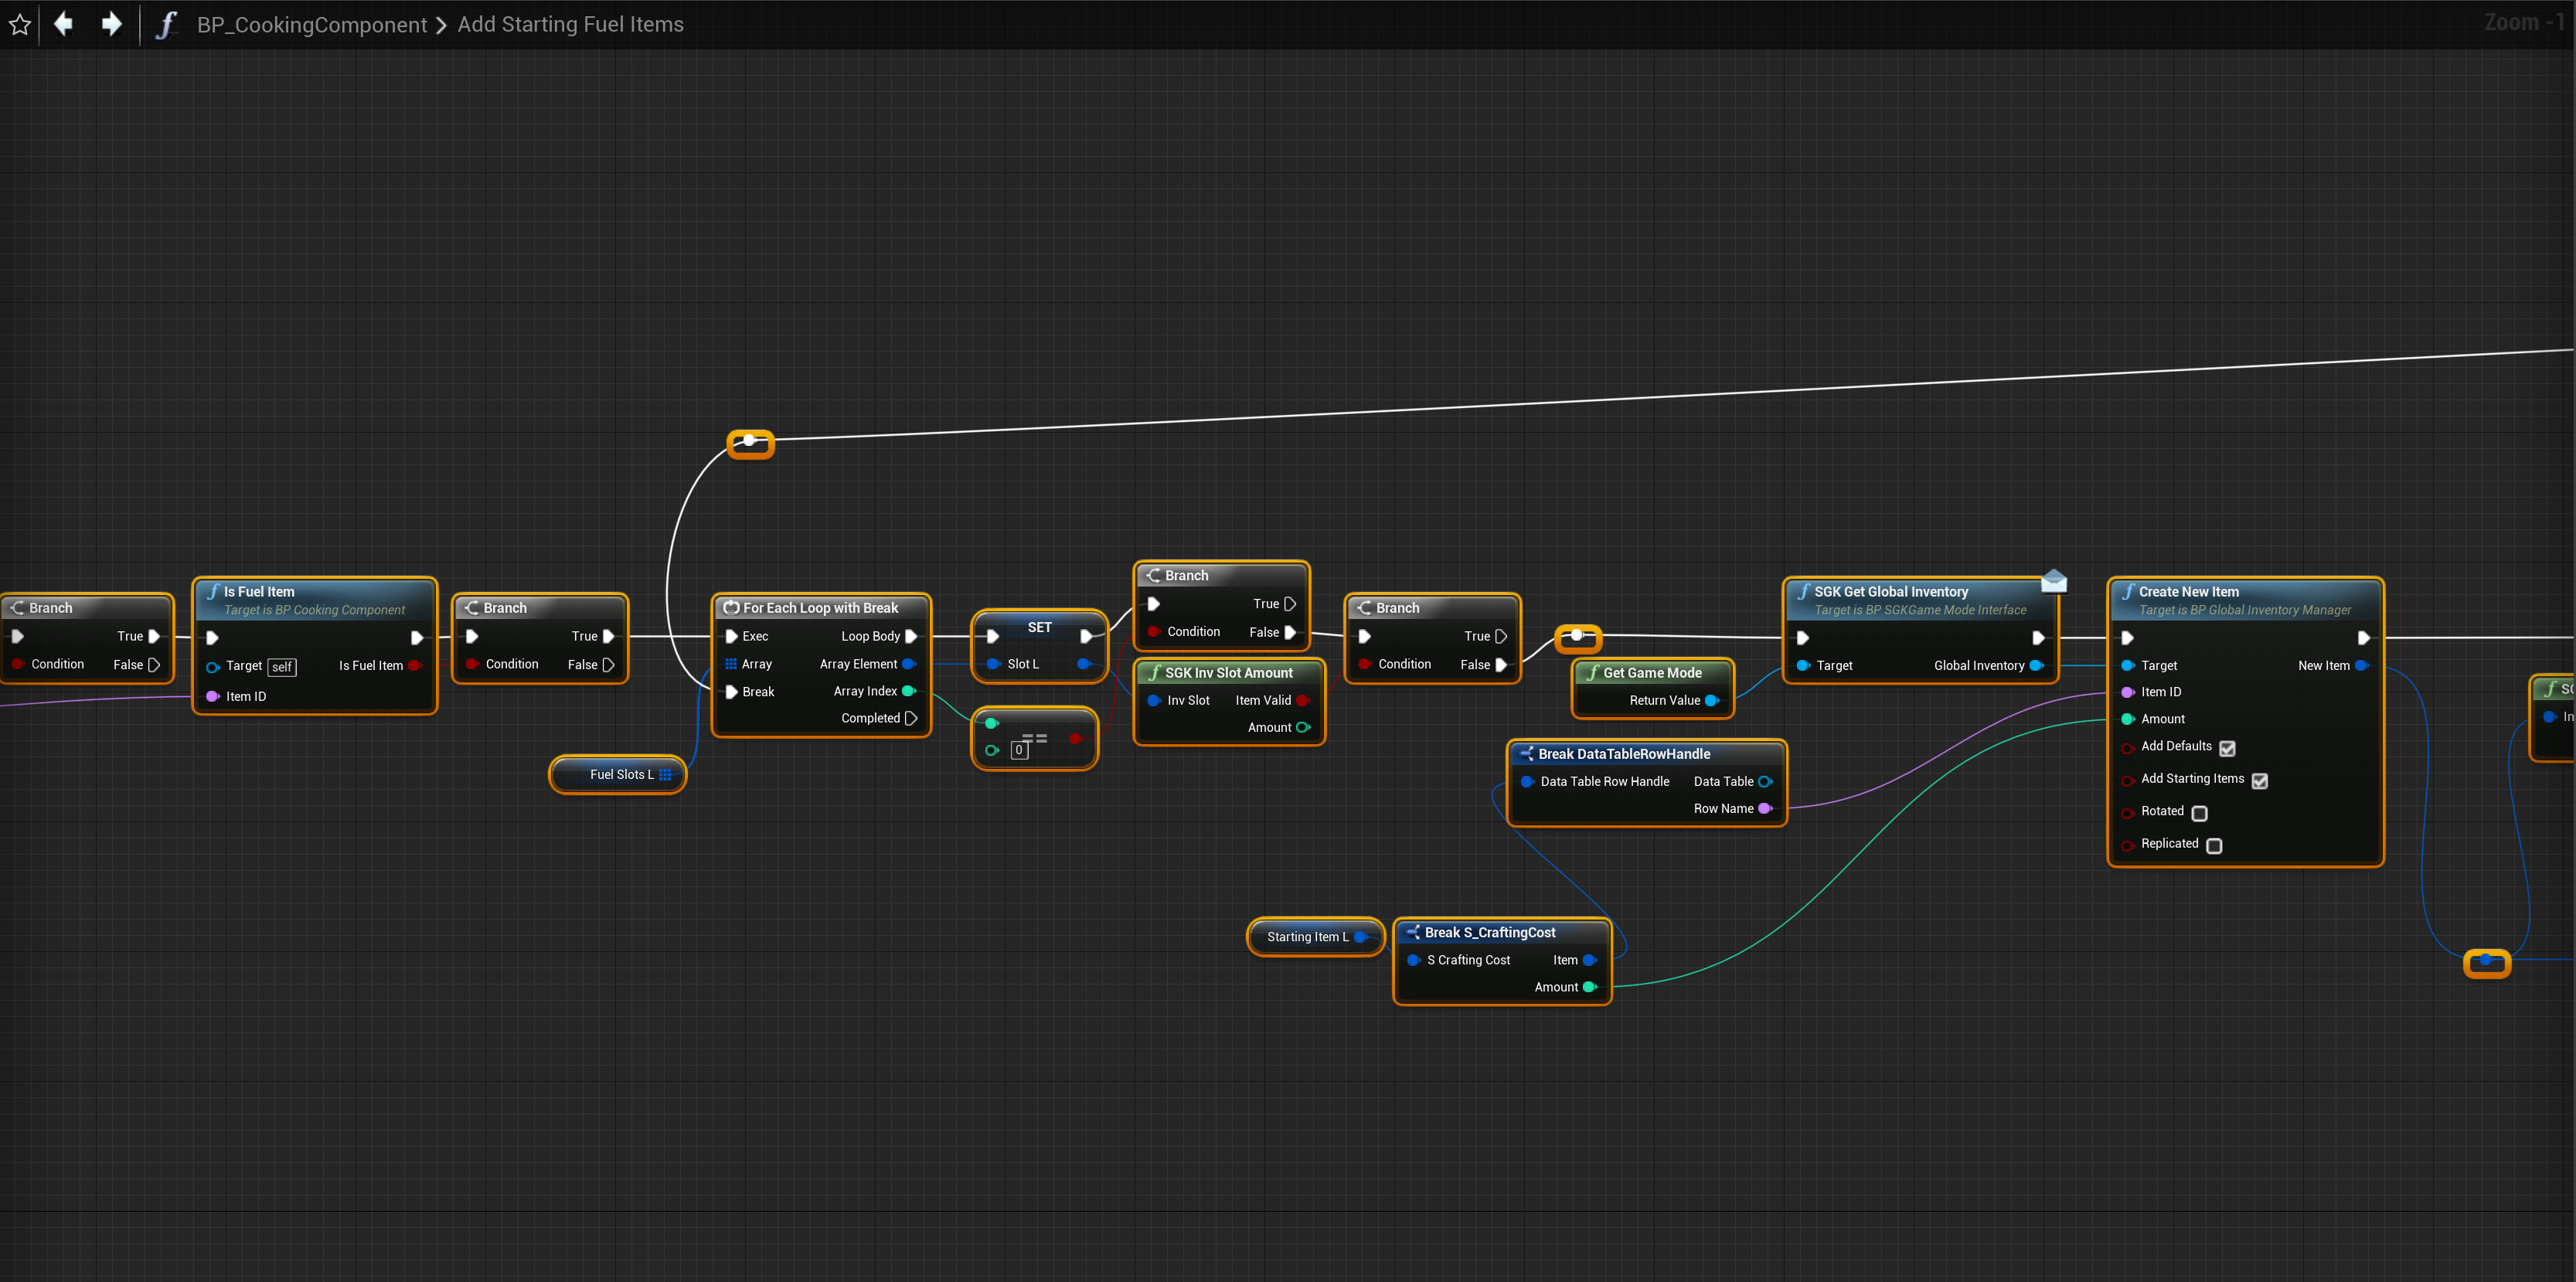The width and height of the screenshot is (2576, 1282).
Task: Click the Completed exec pin
Action: (911, 718)
